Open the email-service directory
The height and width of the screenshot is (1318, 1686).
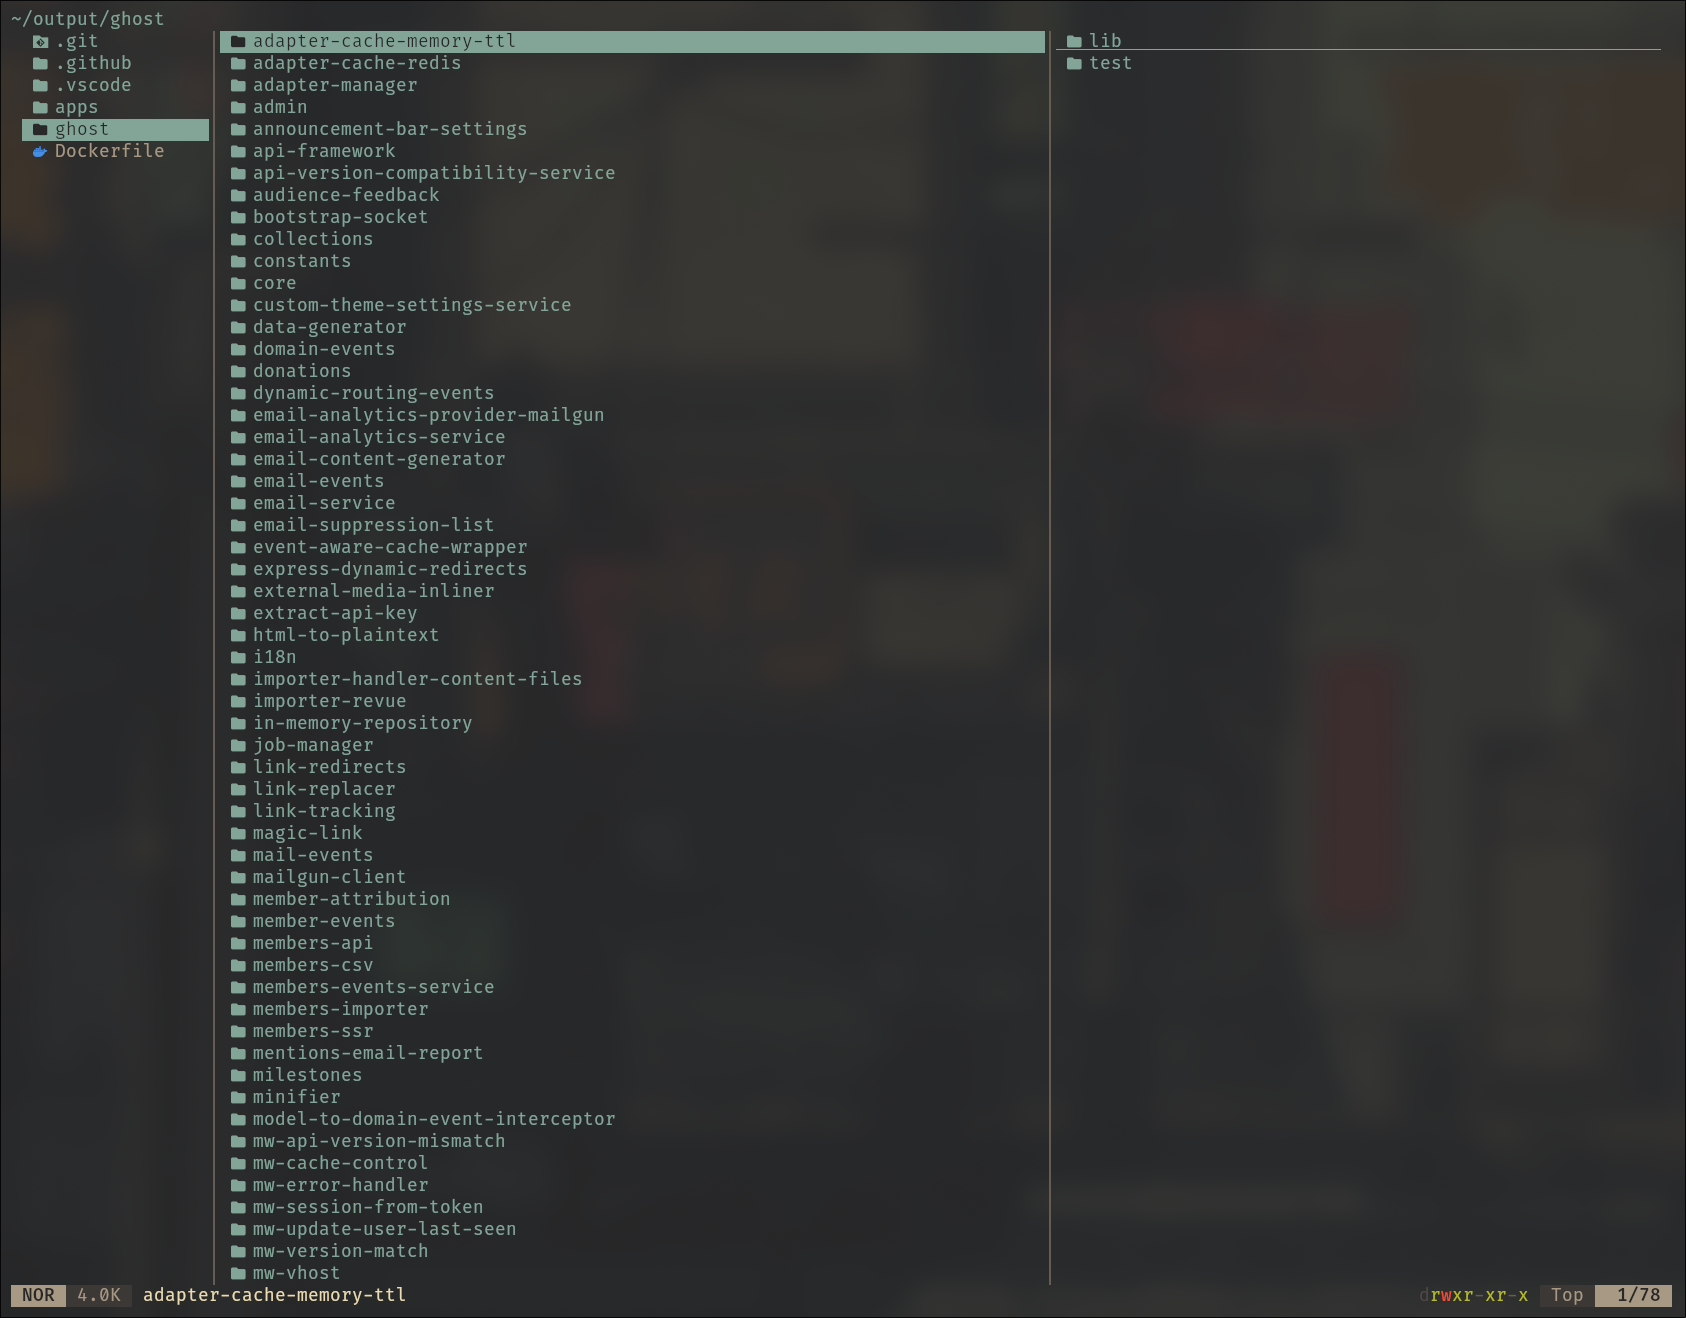pos(323,504)
